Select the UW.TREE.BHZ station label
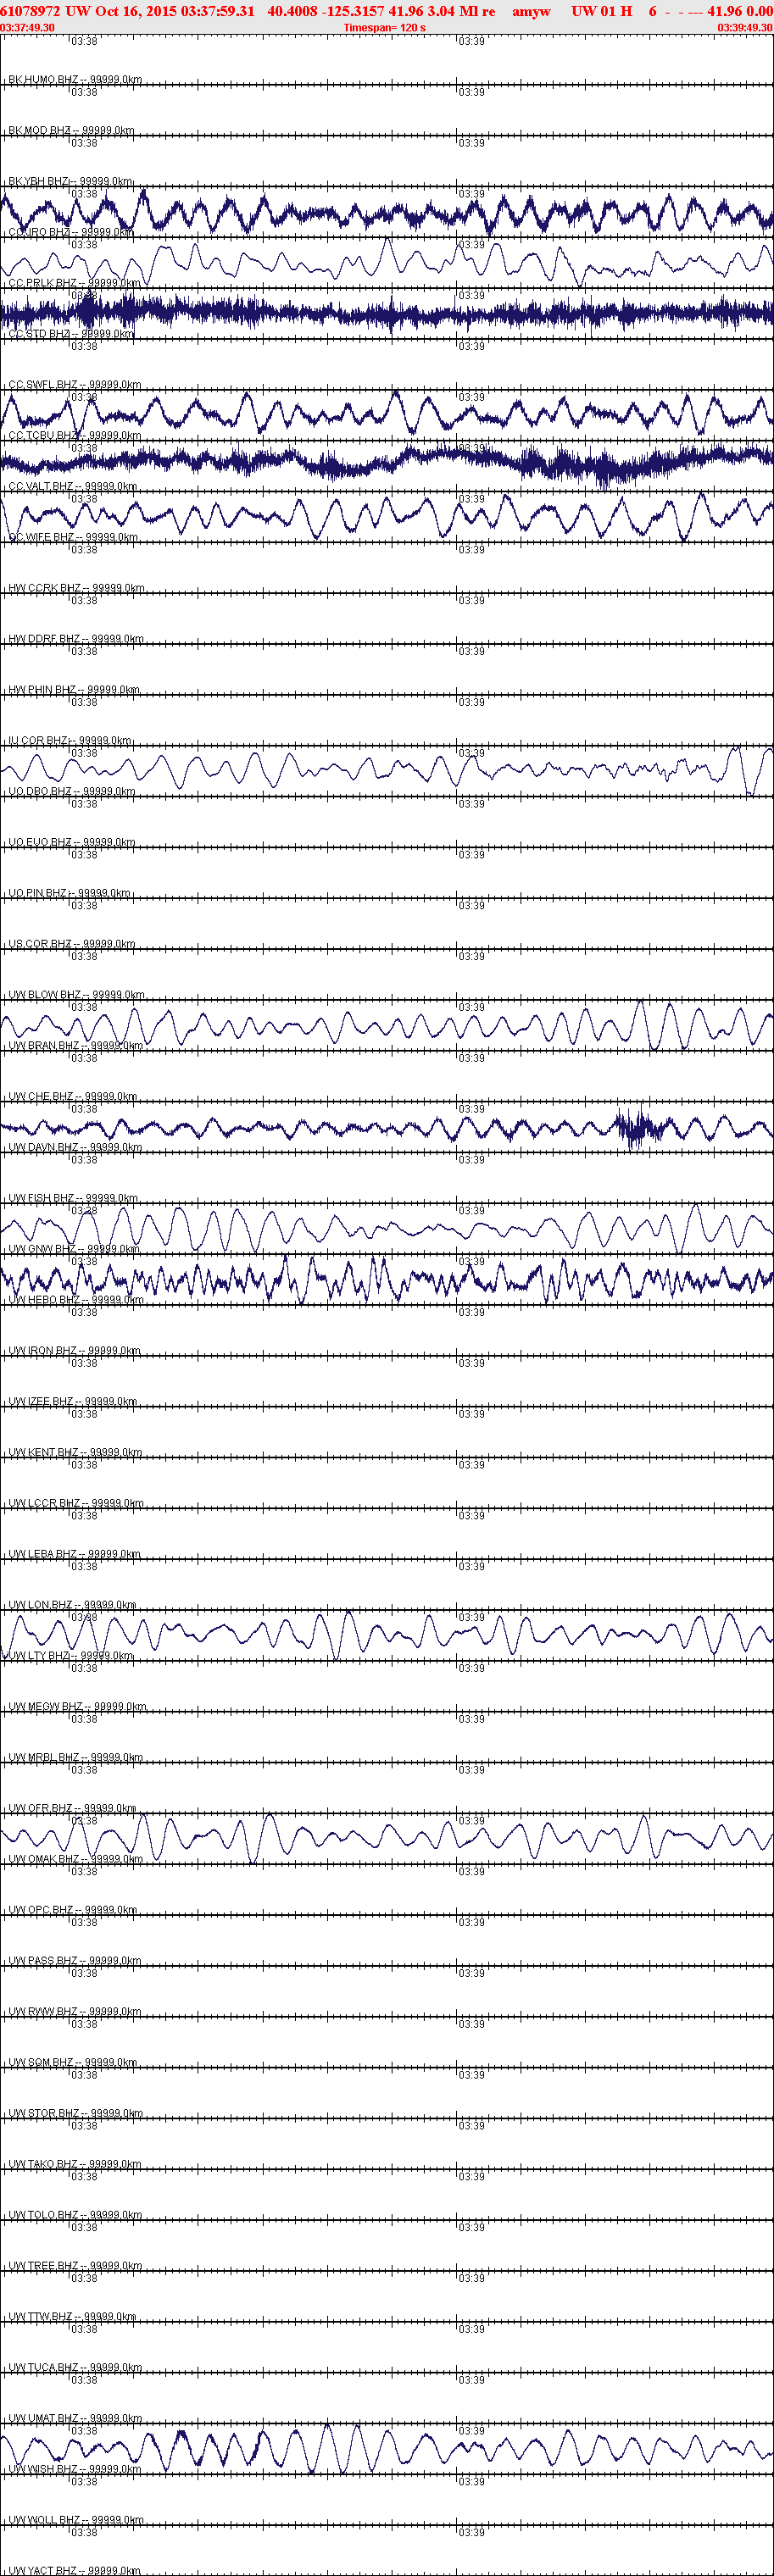This screenshot has width=774, height=2576. point(75,2267)
